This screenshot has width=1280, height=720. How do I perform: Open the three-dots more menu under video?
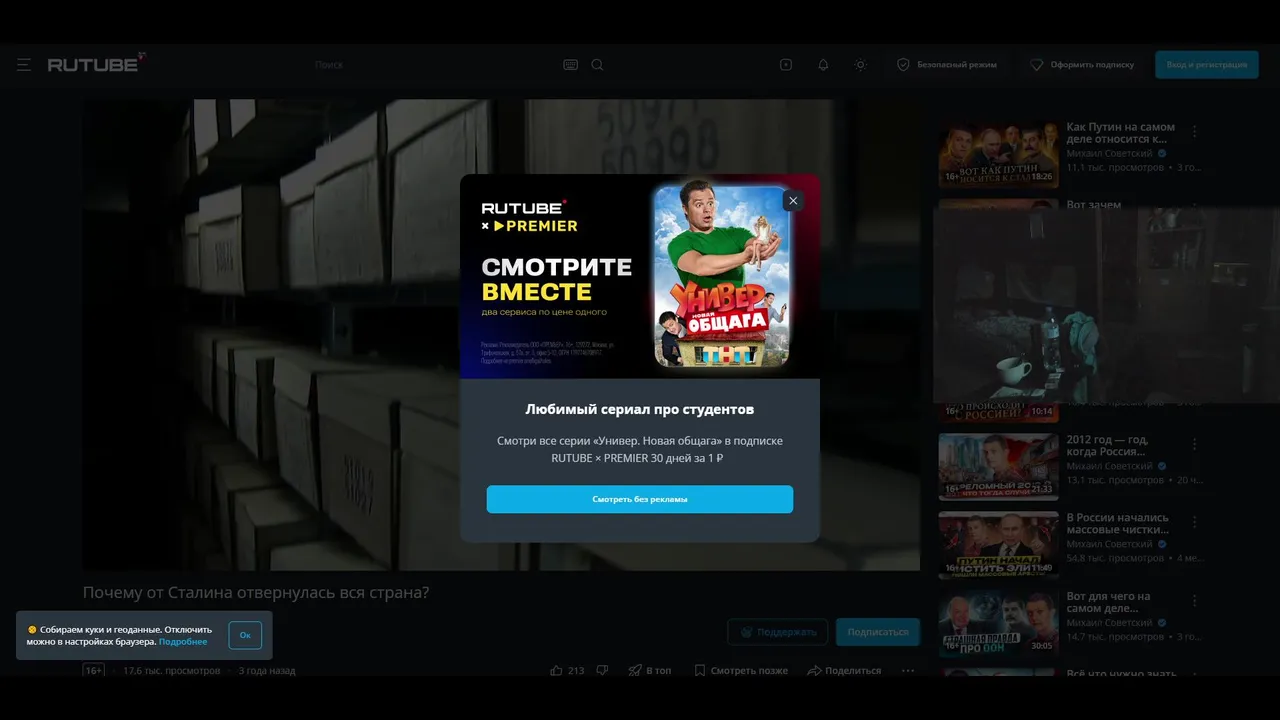pyautogui.click(x=908, y=671)
